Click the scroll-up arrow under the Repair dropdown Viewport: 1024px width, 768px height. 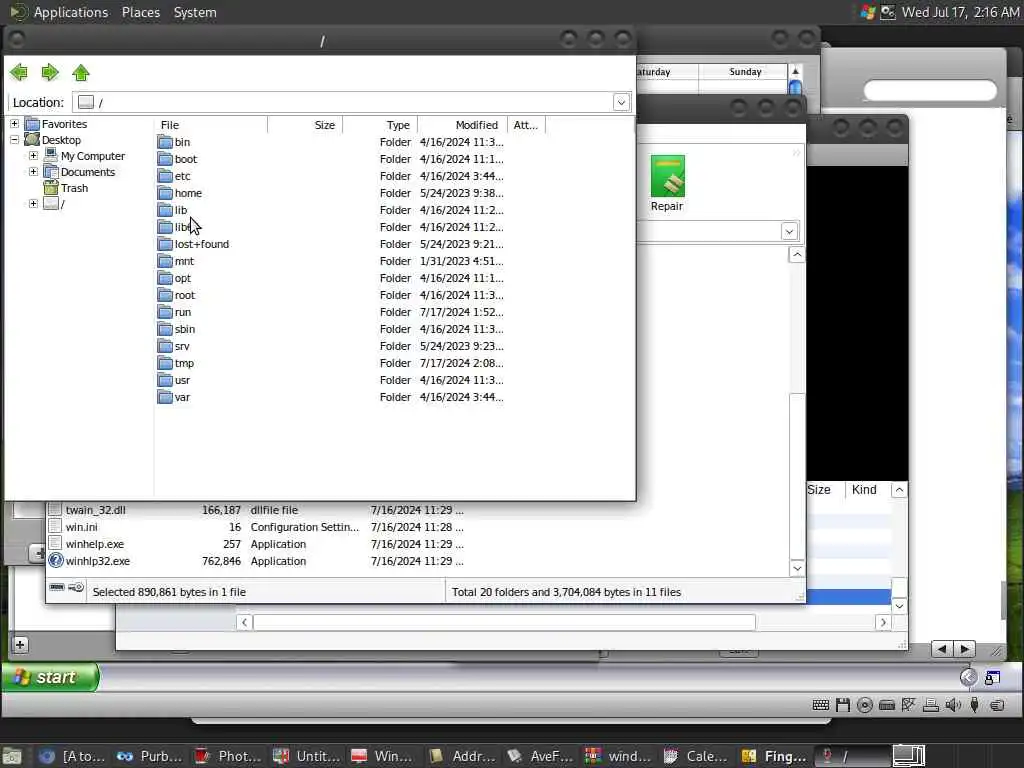(797, 255)
